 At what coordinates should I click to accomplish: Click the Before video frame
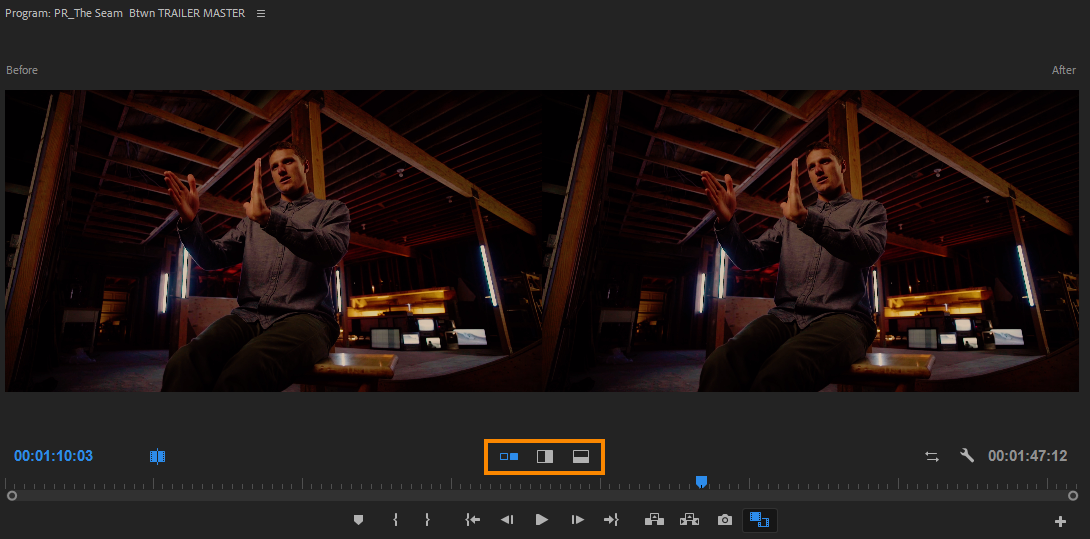coord(273,241)
